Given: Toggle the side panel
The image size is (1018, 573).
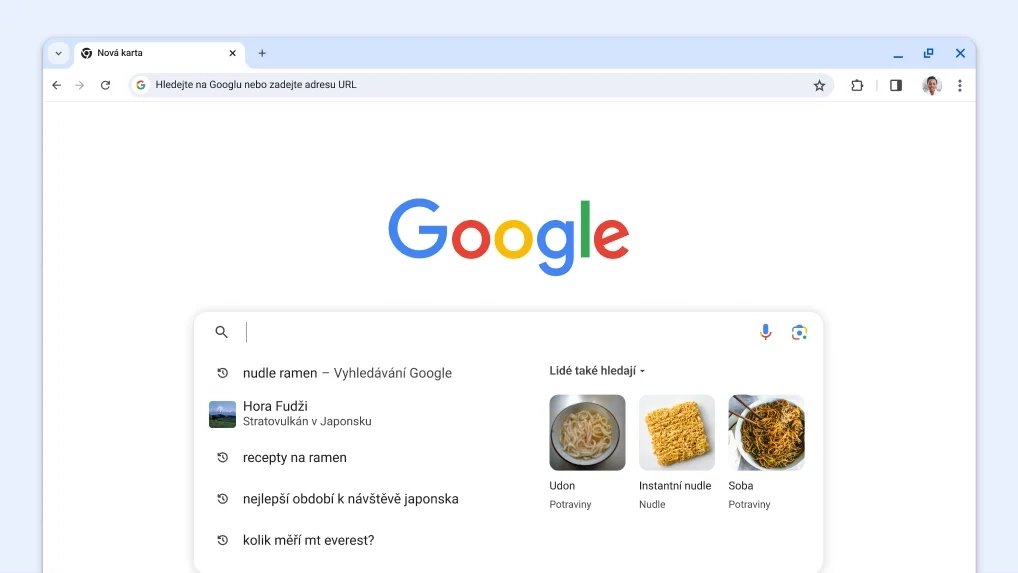Looking at the screenshot, I should pyautogui.click(x=895, y=85).
